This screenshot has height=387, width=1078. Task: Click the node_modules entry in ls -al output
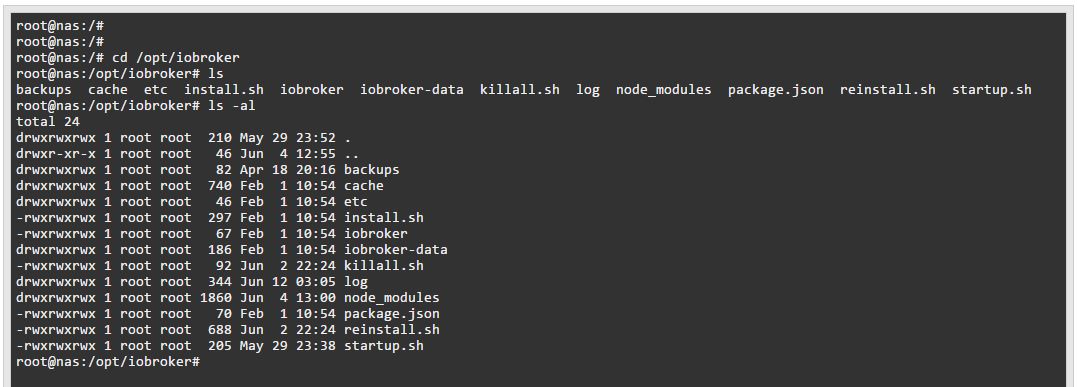[391, 298]
